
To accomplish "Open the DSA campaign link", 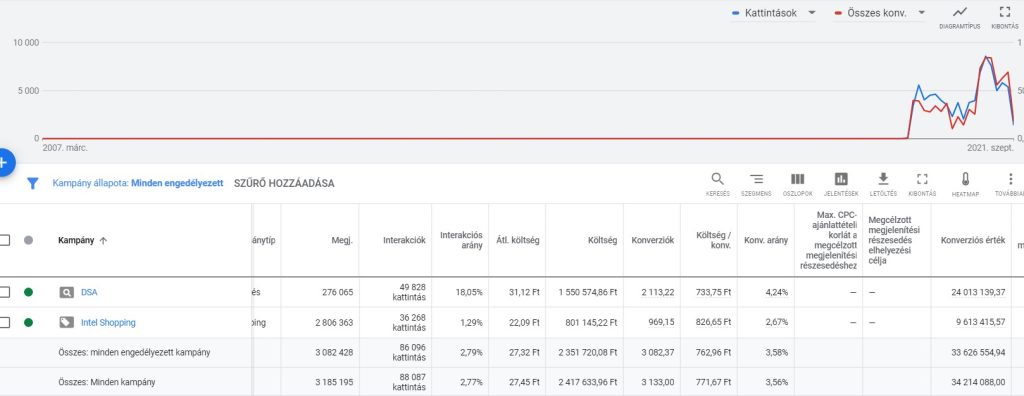I will point(89,293).
